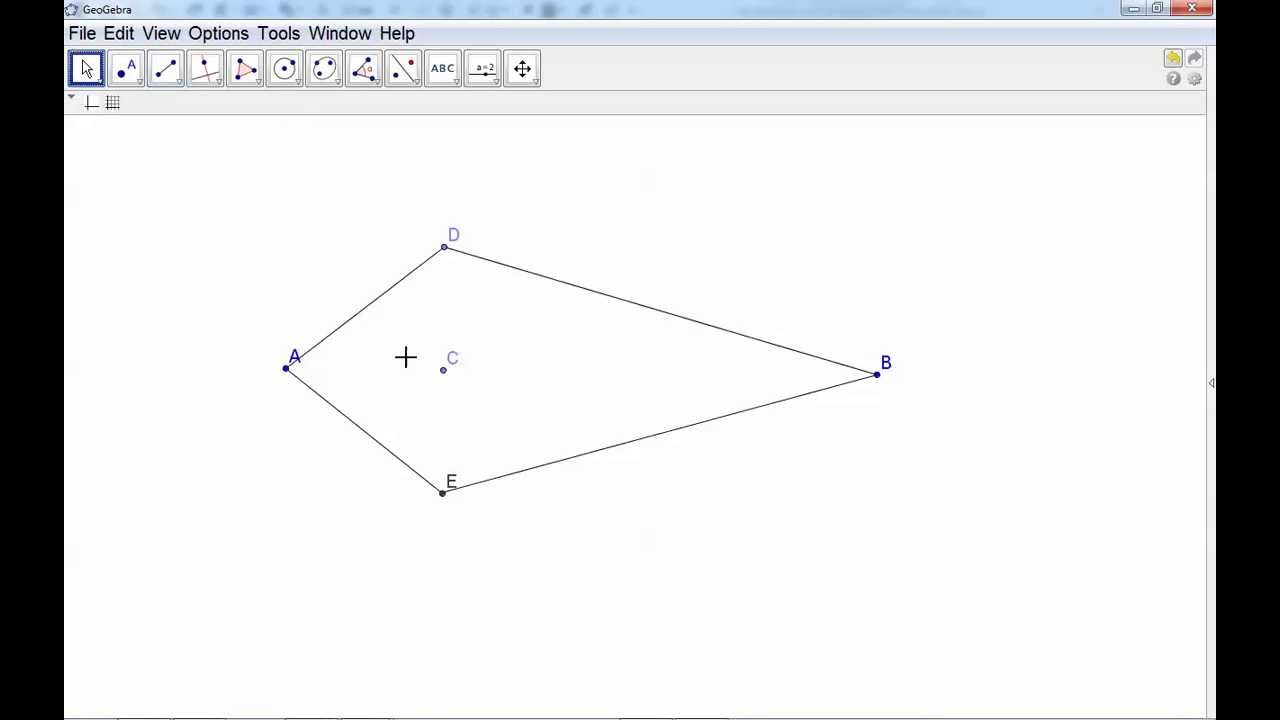1280x720 pixels.
Task: Select the ABC Insert Text tool
Action: click(x=443, y=69)
